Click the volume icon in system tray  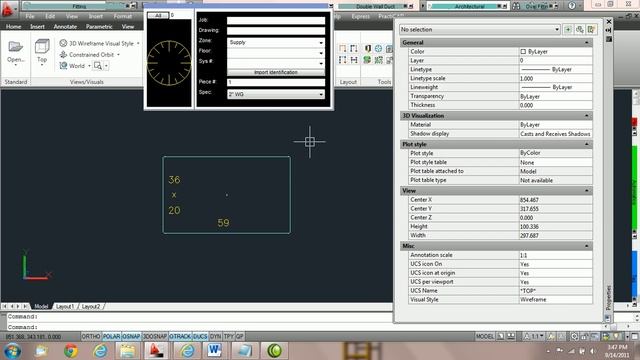593,351
